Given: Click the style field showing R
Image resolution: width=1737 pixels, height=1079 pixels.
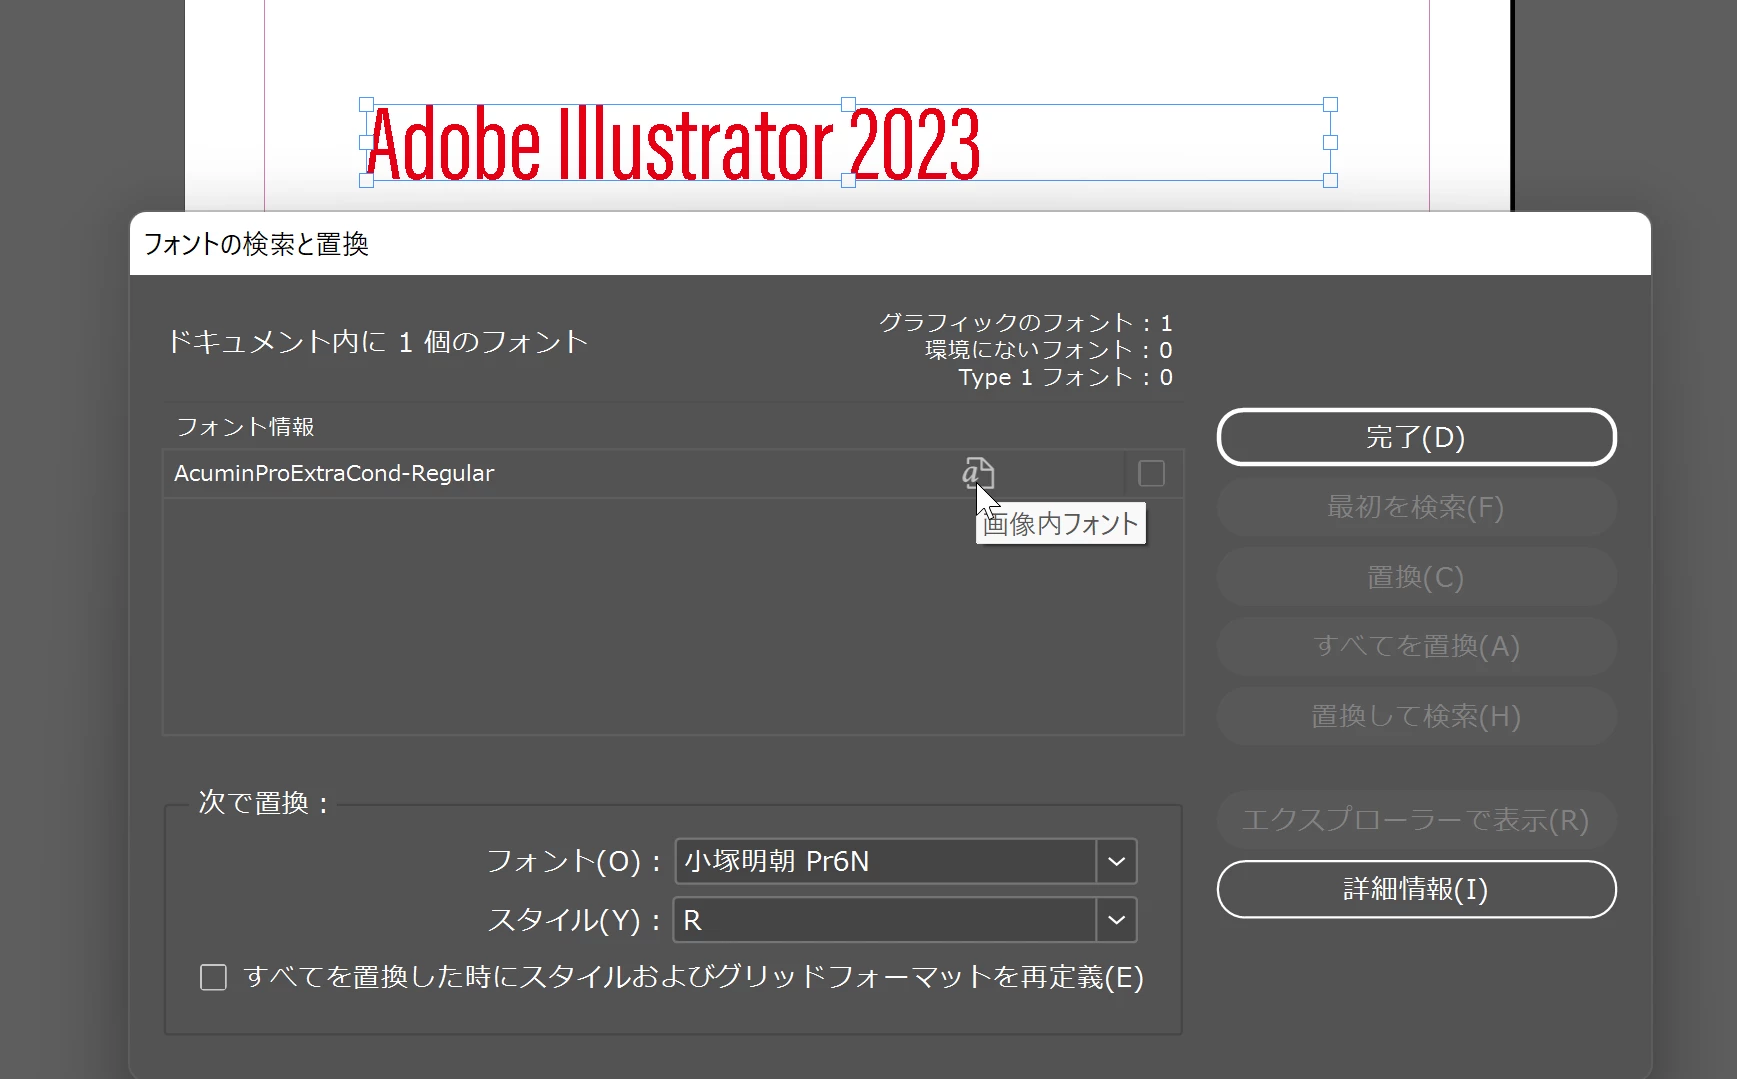Looking at the screenshot, I should (x=886, y=920).
